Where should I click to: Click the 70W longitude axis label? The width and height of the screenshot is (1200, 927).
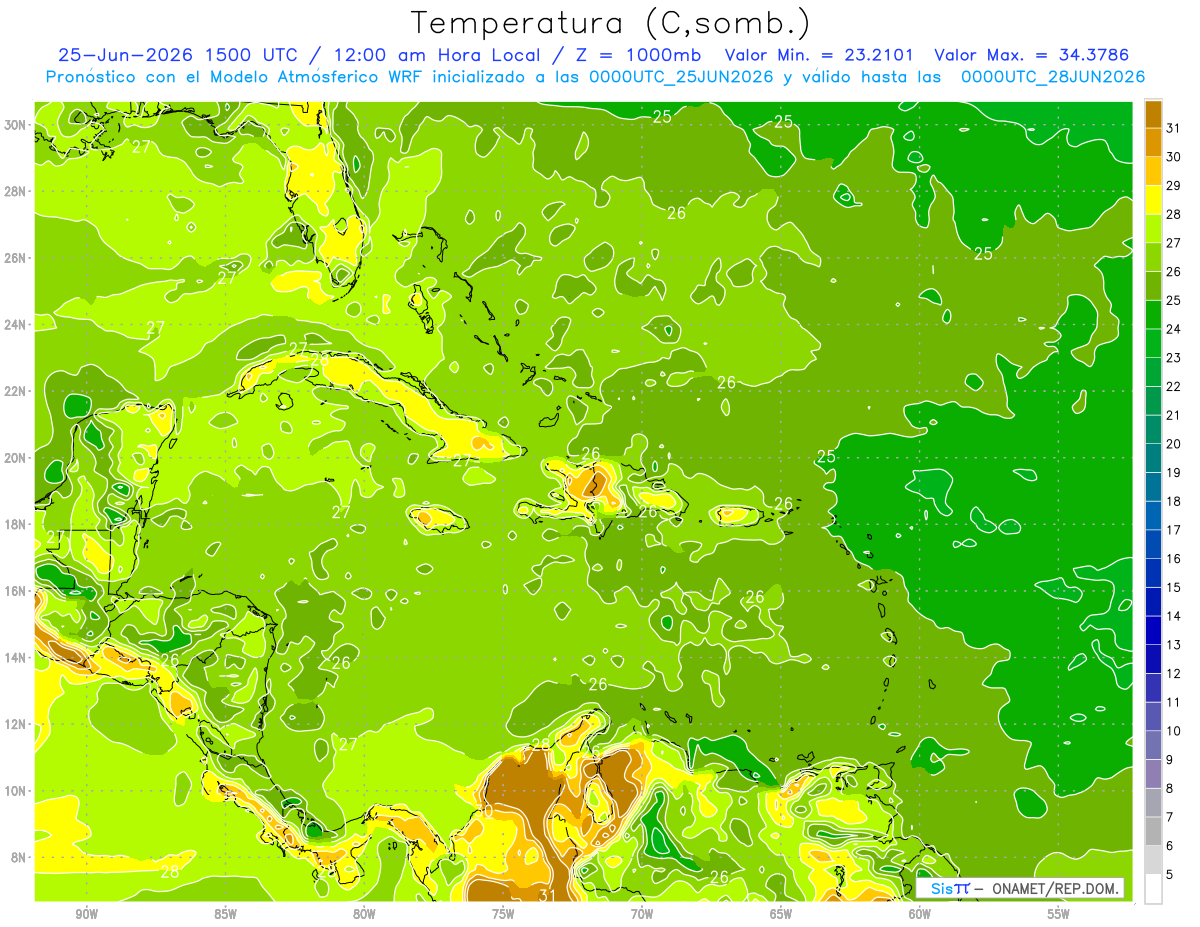[x=642, y=914]
